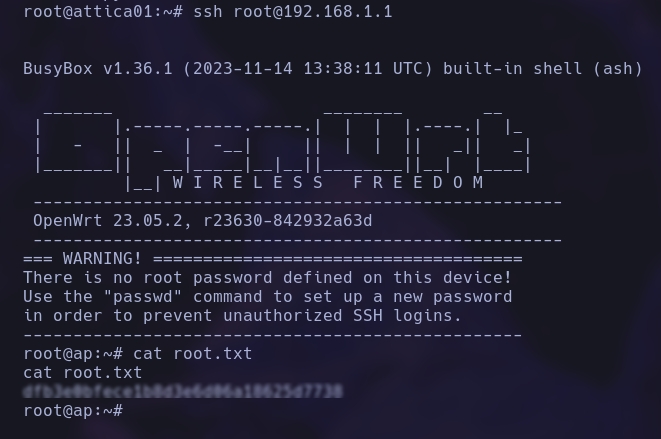
Task: Click the "no root password defined" message
Action: point(267,277)
